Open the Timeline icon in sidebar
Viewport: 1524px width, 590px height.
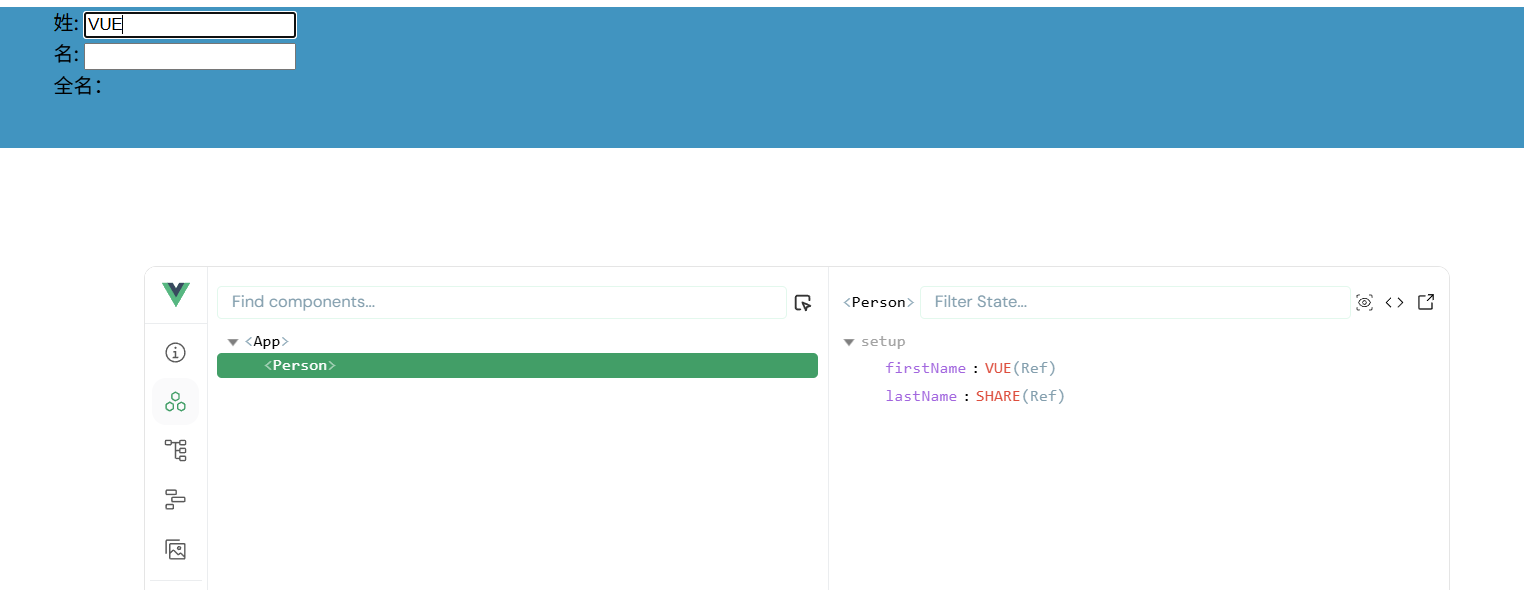pyautogui.click(x=176, y=499)
